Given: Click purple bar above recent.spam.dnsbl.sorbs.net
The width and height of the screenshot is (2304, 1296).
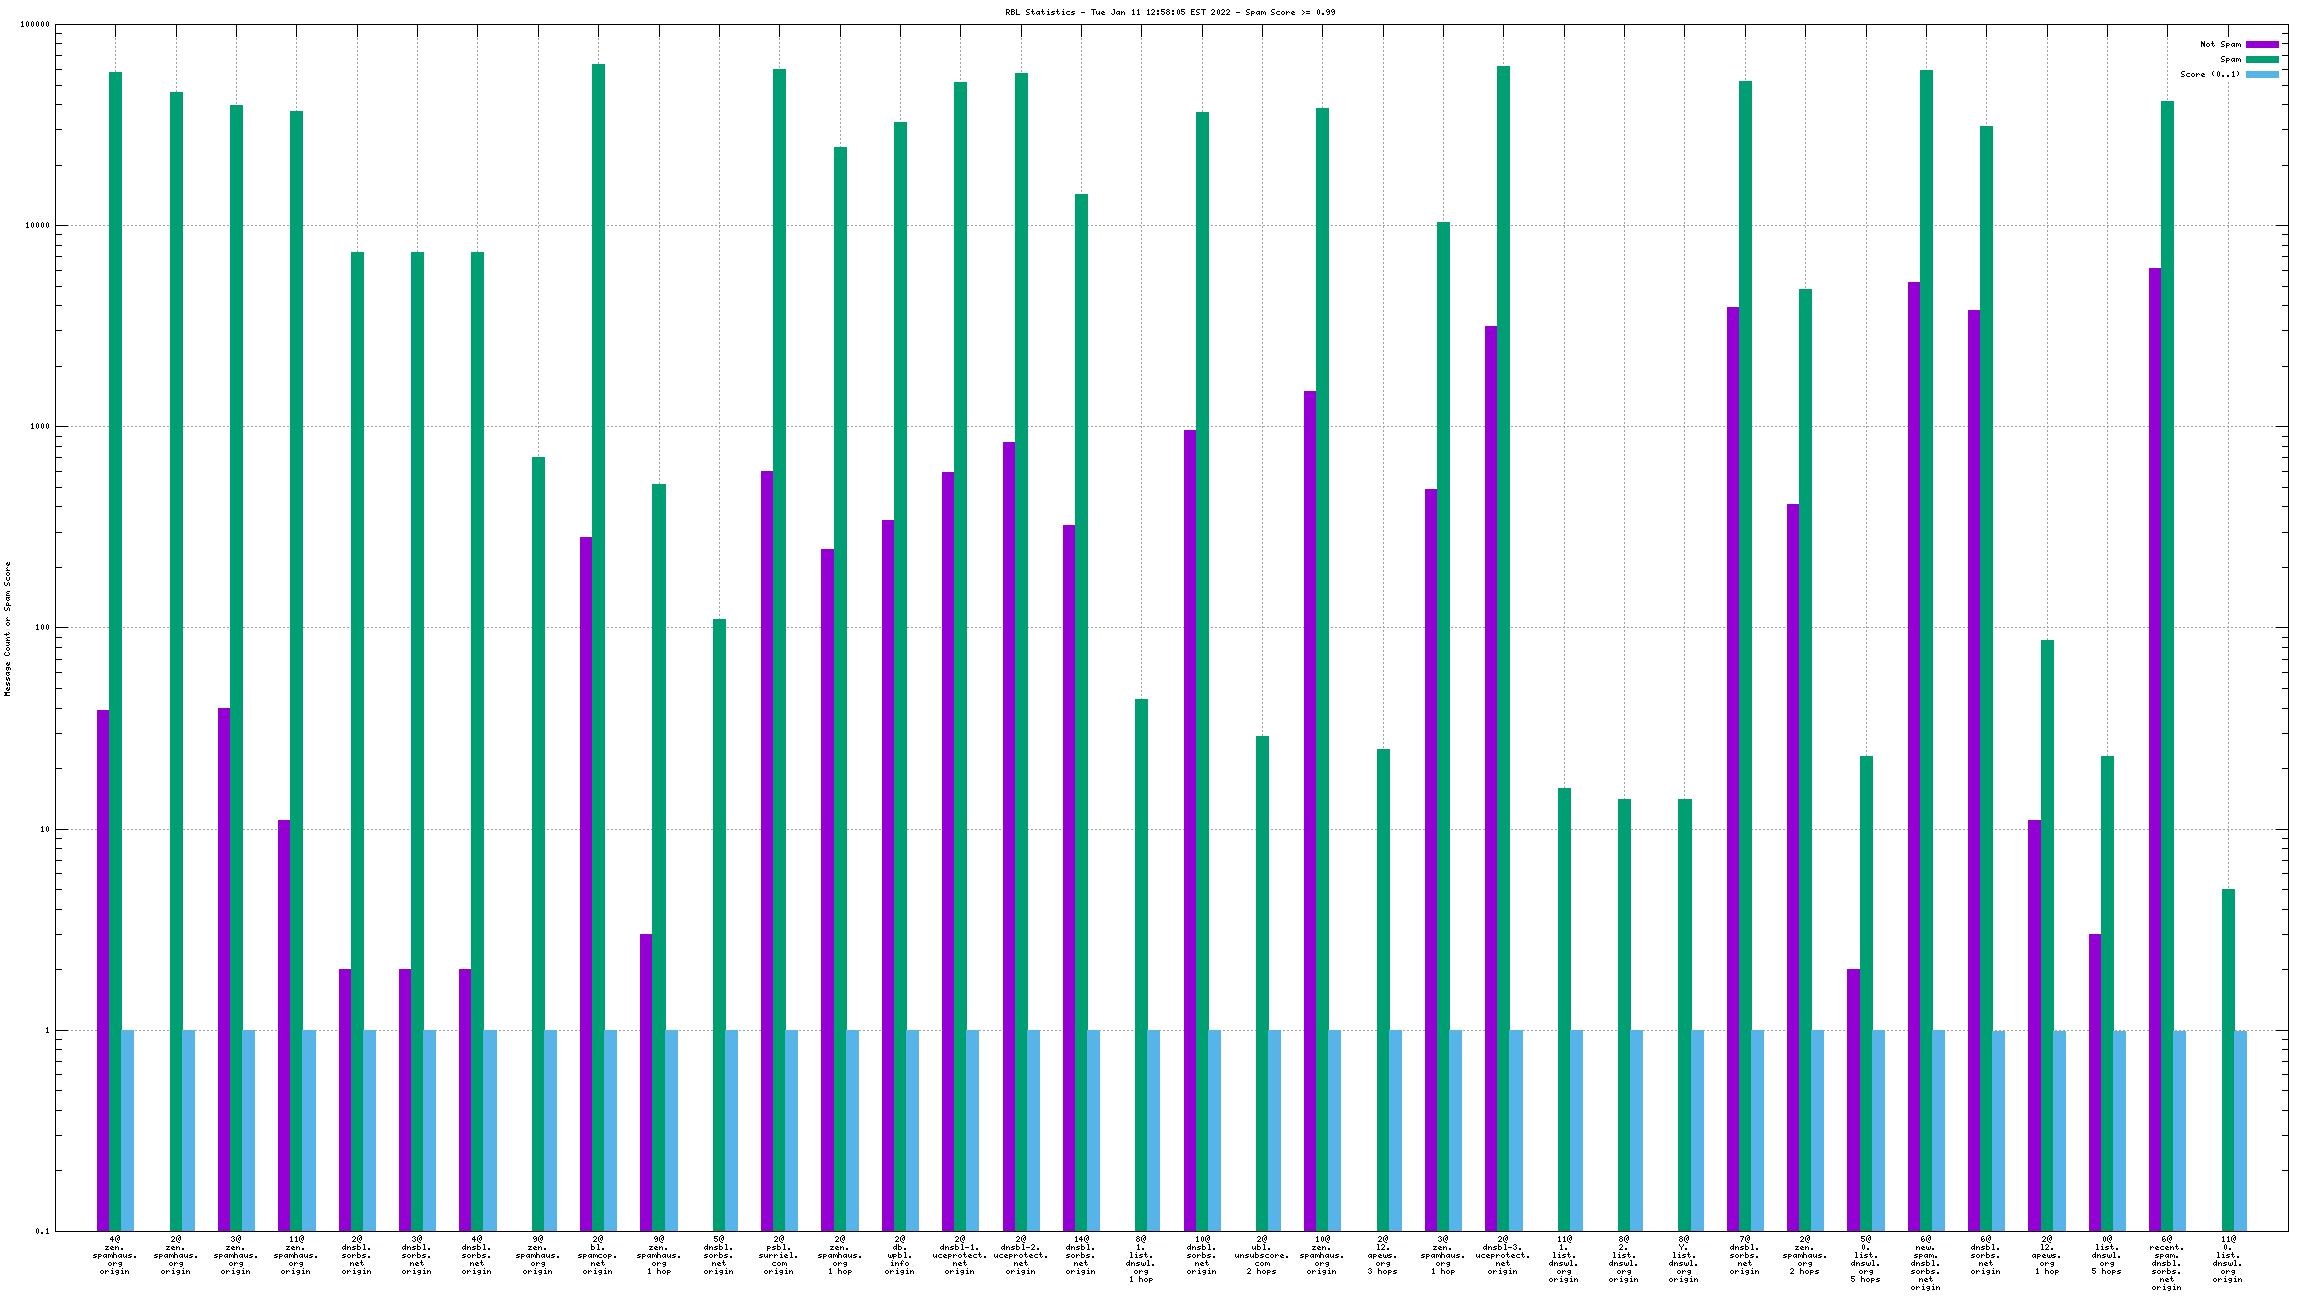Looking at the screenshot, I should click(x=2154, y=700).
